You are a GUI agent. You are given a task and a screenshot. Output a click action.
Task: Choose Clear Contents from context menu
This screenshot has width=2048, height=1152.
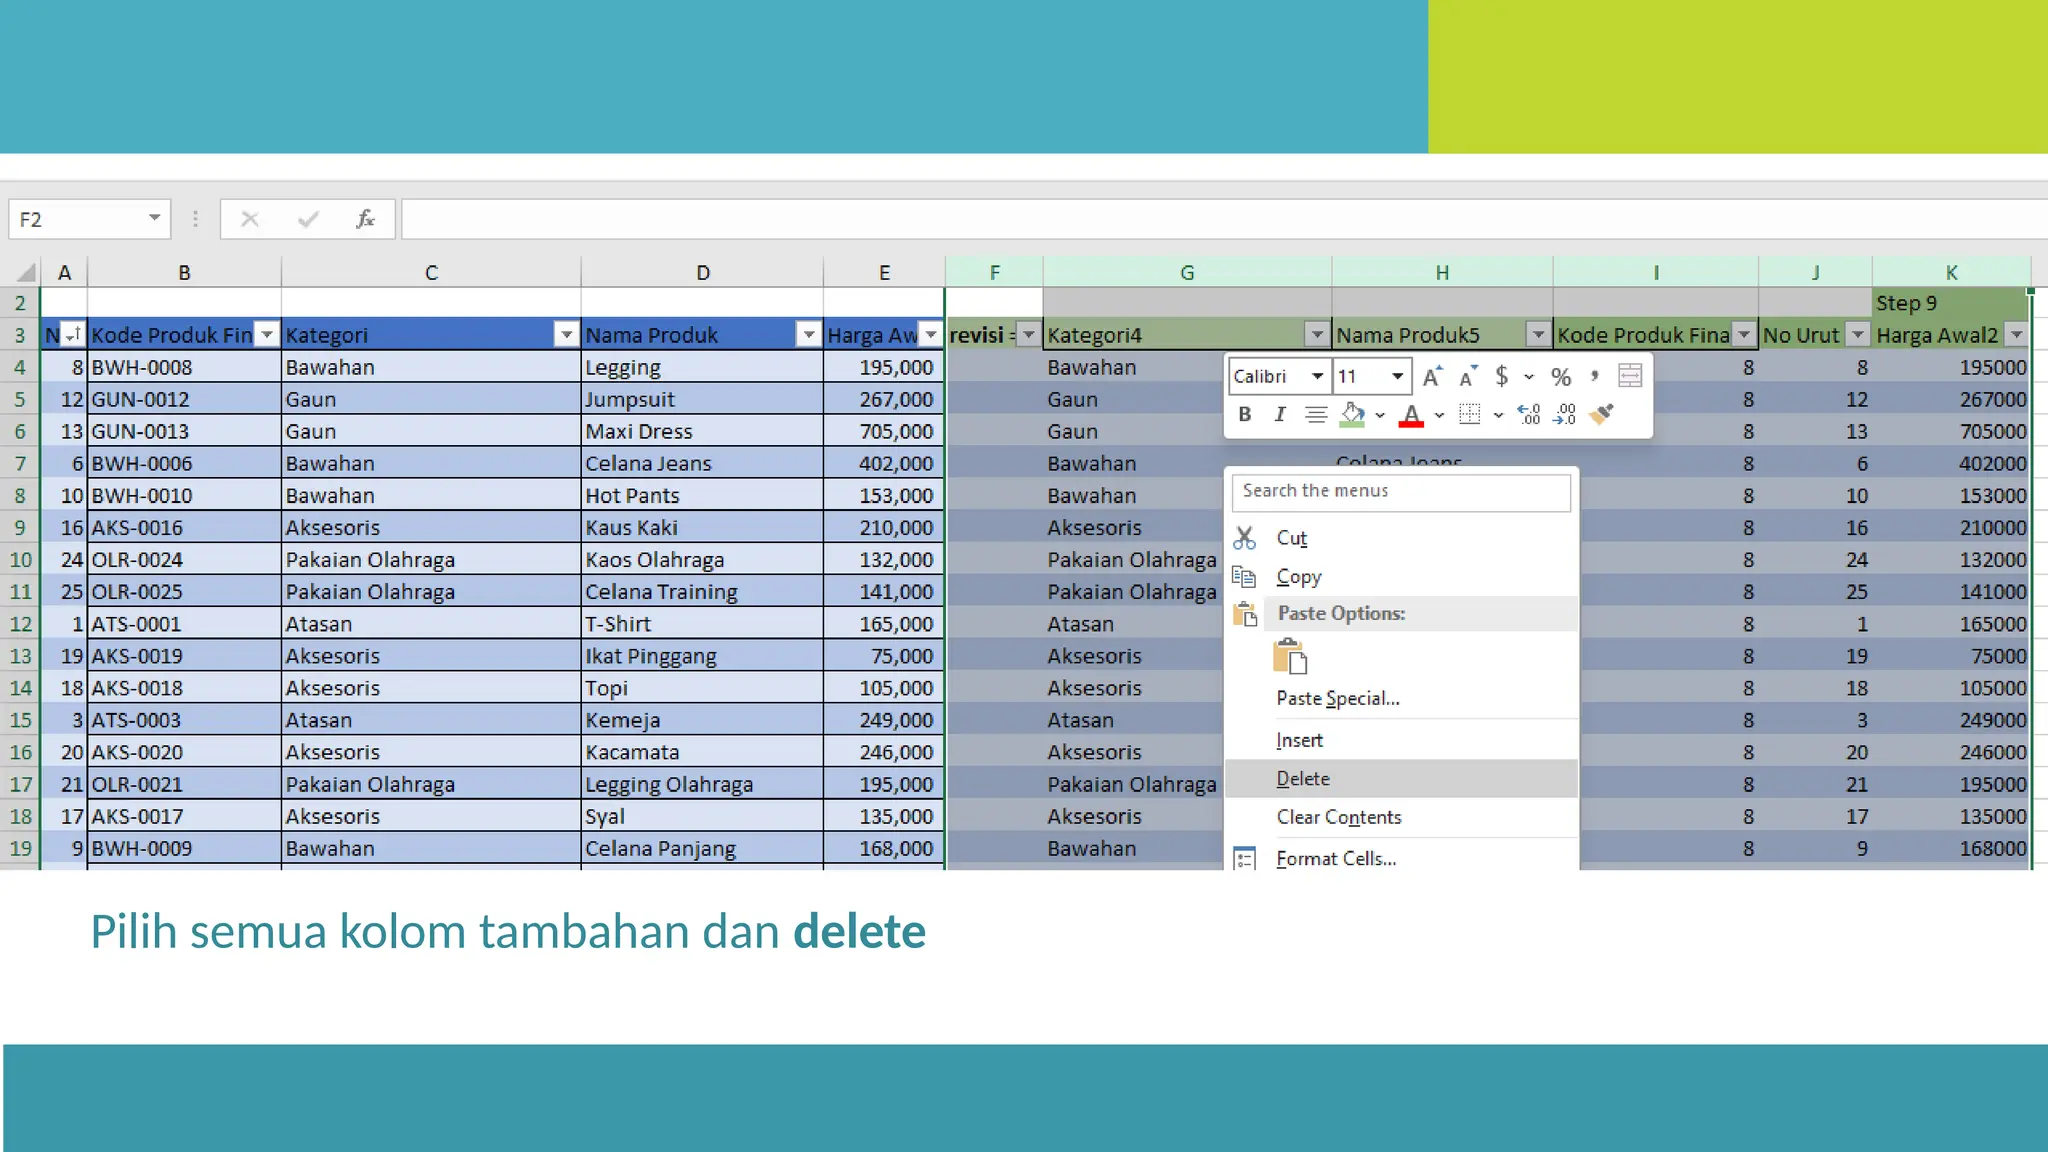coord(1338,817)
